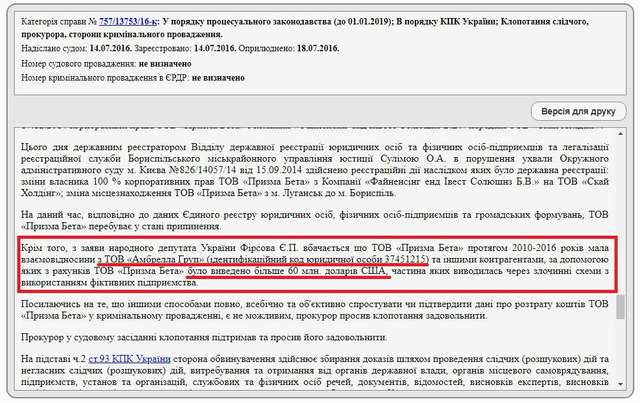Click the text 'Категорія справи №'
Screen dimensions: 640x403
[x=59, y=22]
